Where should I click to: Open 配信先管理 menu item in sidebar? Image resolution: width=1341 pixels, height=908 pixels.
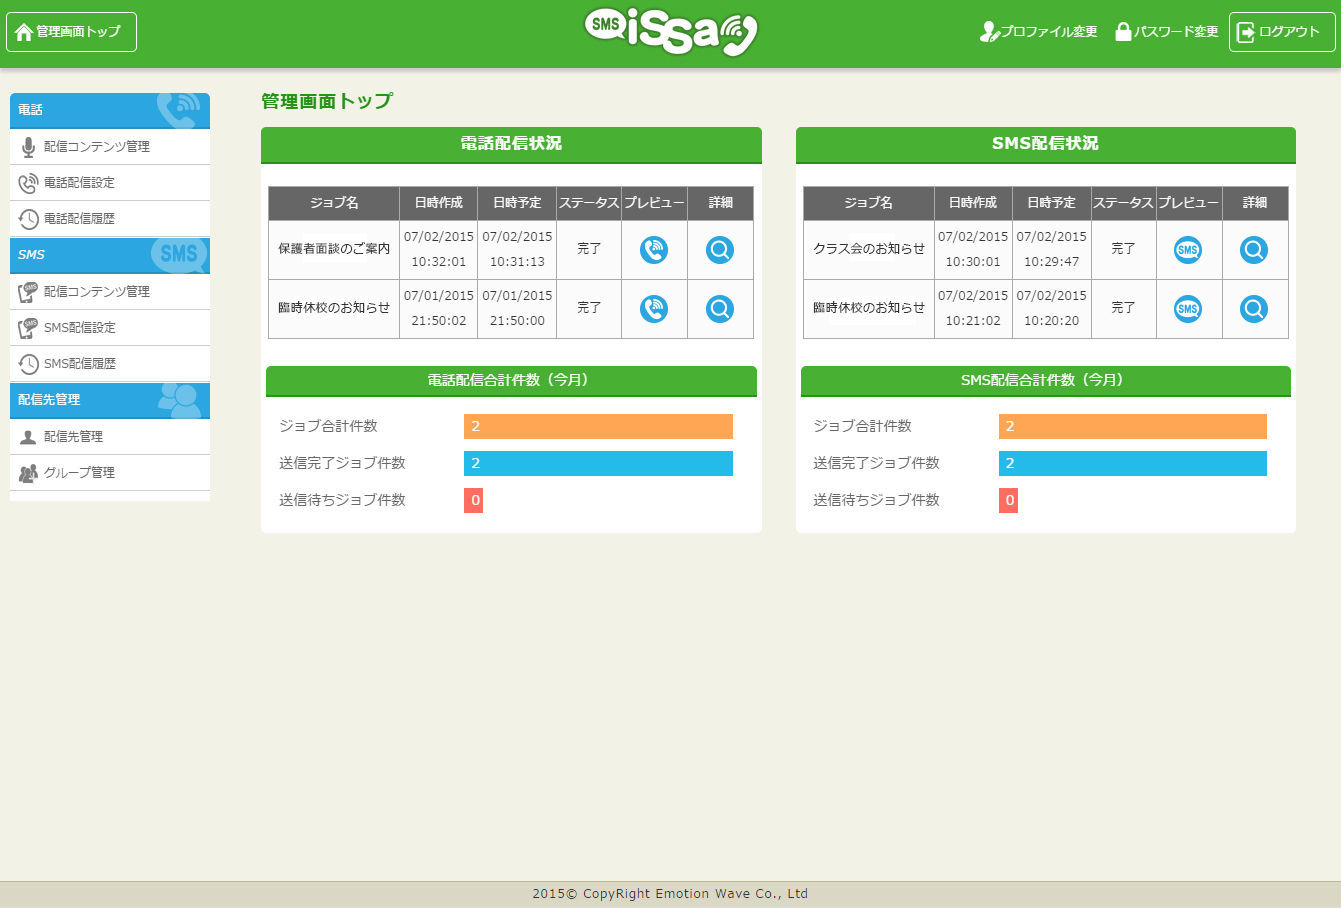click(110, 437)
